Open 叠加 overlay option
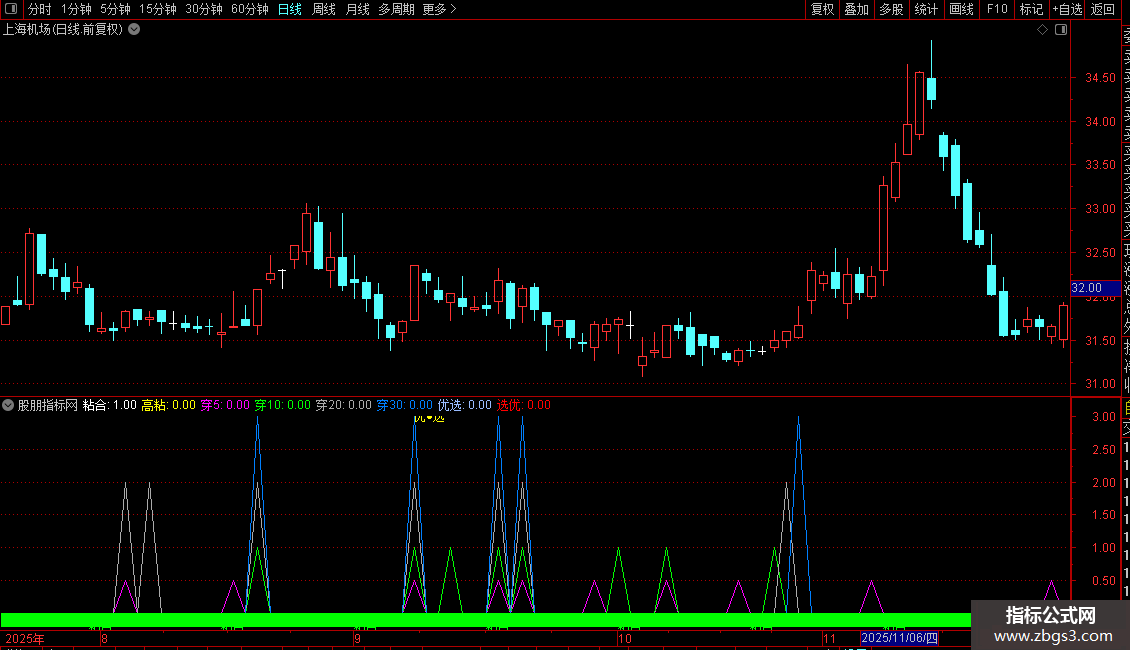 [x=857, y=9]
